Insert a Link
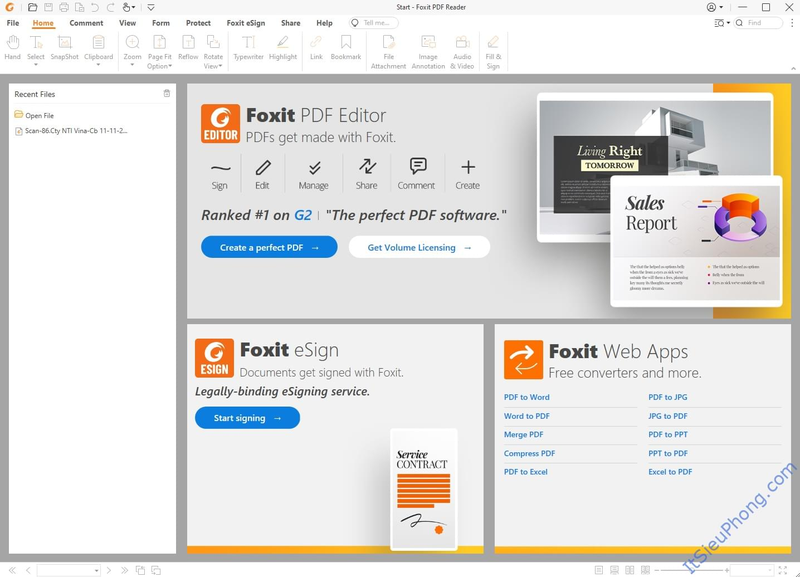Image resolution: width=800 pixels, height=577 pixels. click(x=316, y=48)
